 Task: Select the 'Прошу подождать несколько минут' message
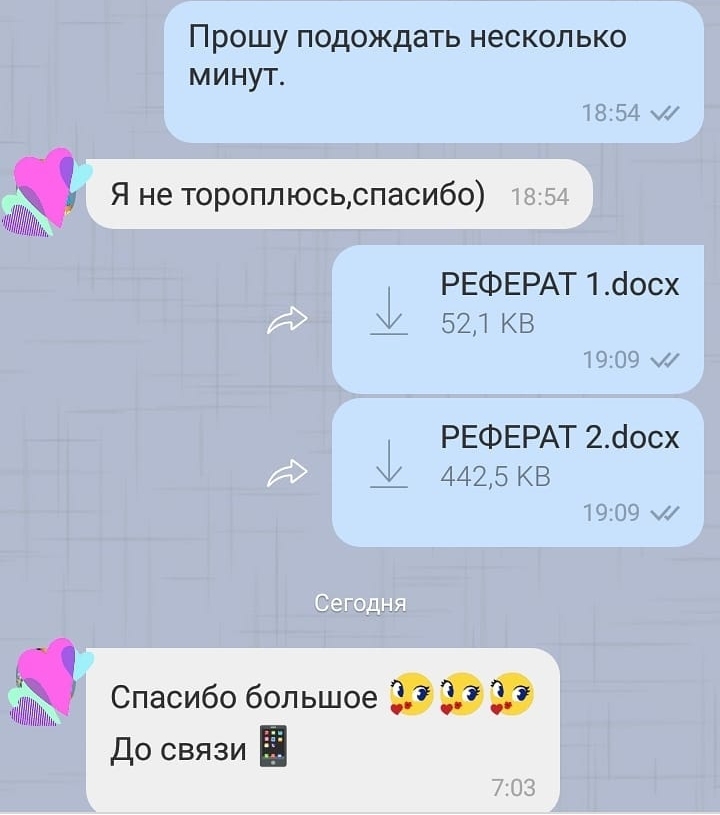pyautogui.click(x=434, y=72)
